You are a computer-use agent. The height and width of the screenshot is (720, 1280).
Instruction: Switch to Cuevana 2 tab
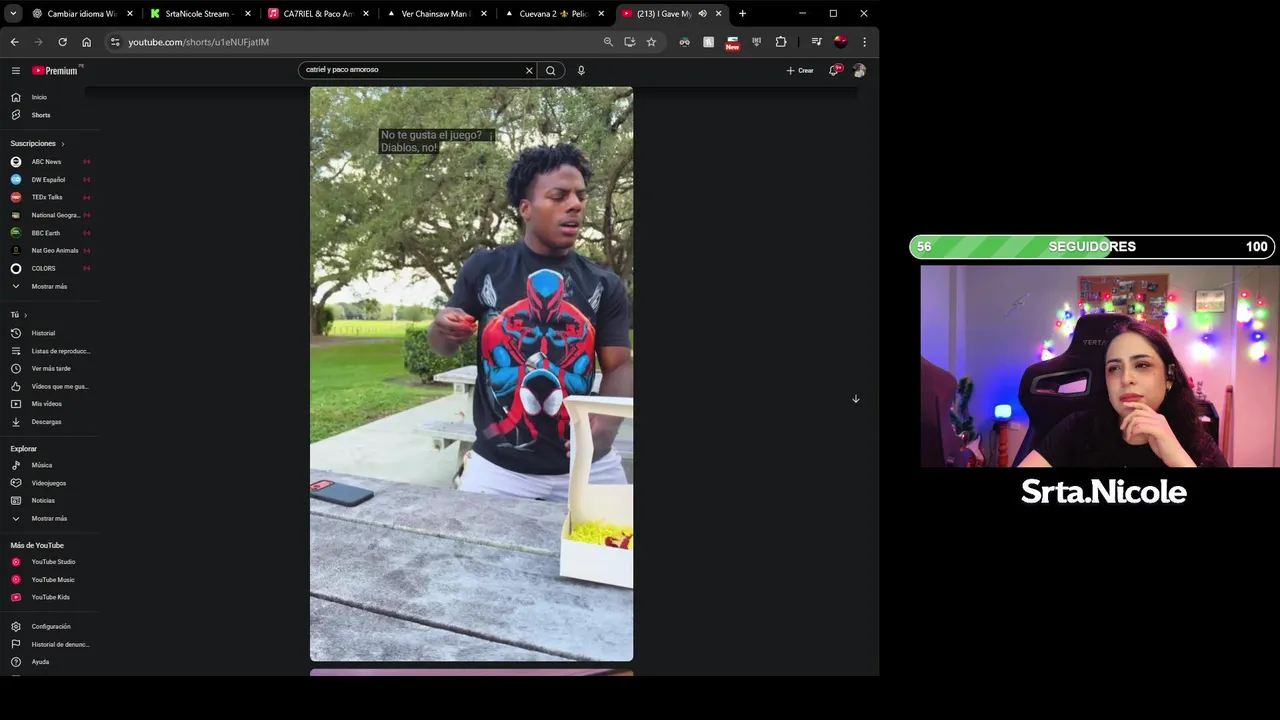point(554,14)
